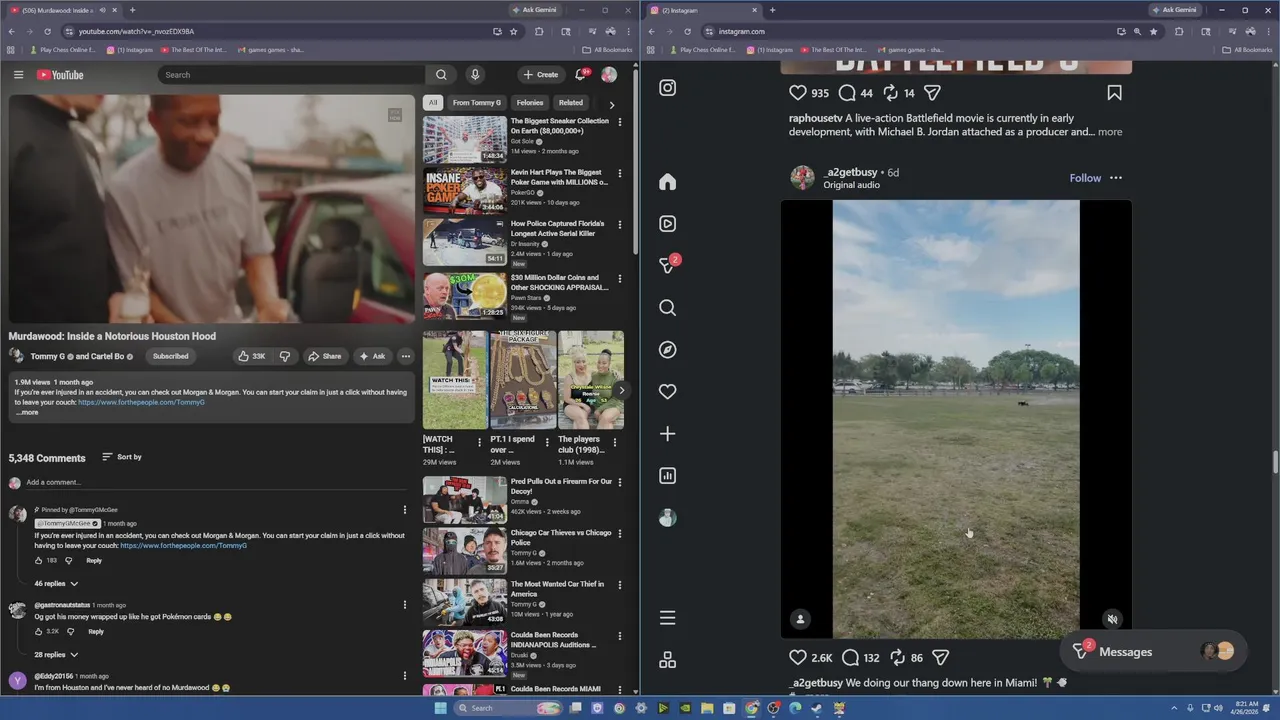Screen dimensions: 1280x720
Task: Advance shorts shelf with next arrow
Action: tap(621, 391)
